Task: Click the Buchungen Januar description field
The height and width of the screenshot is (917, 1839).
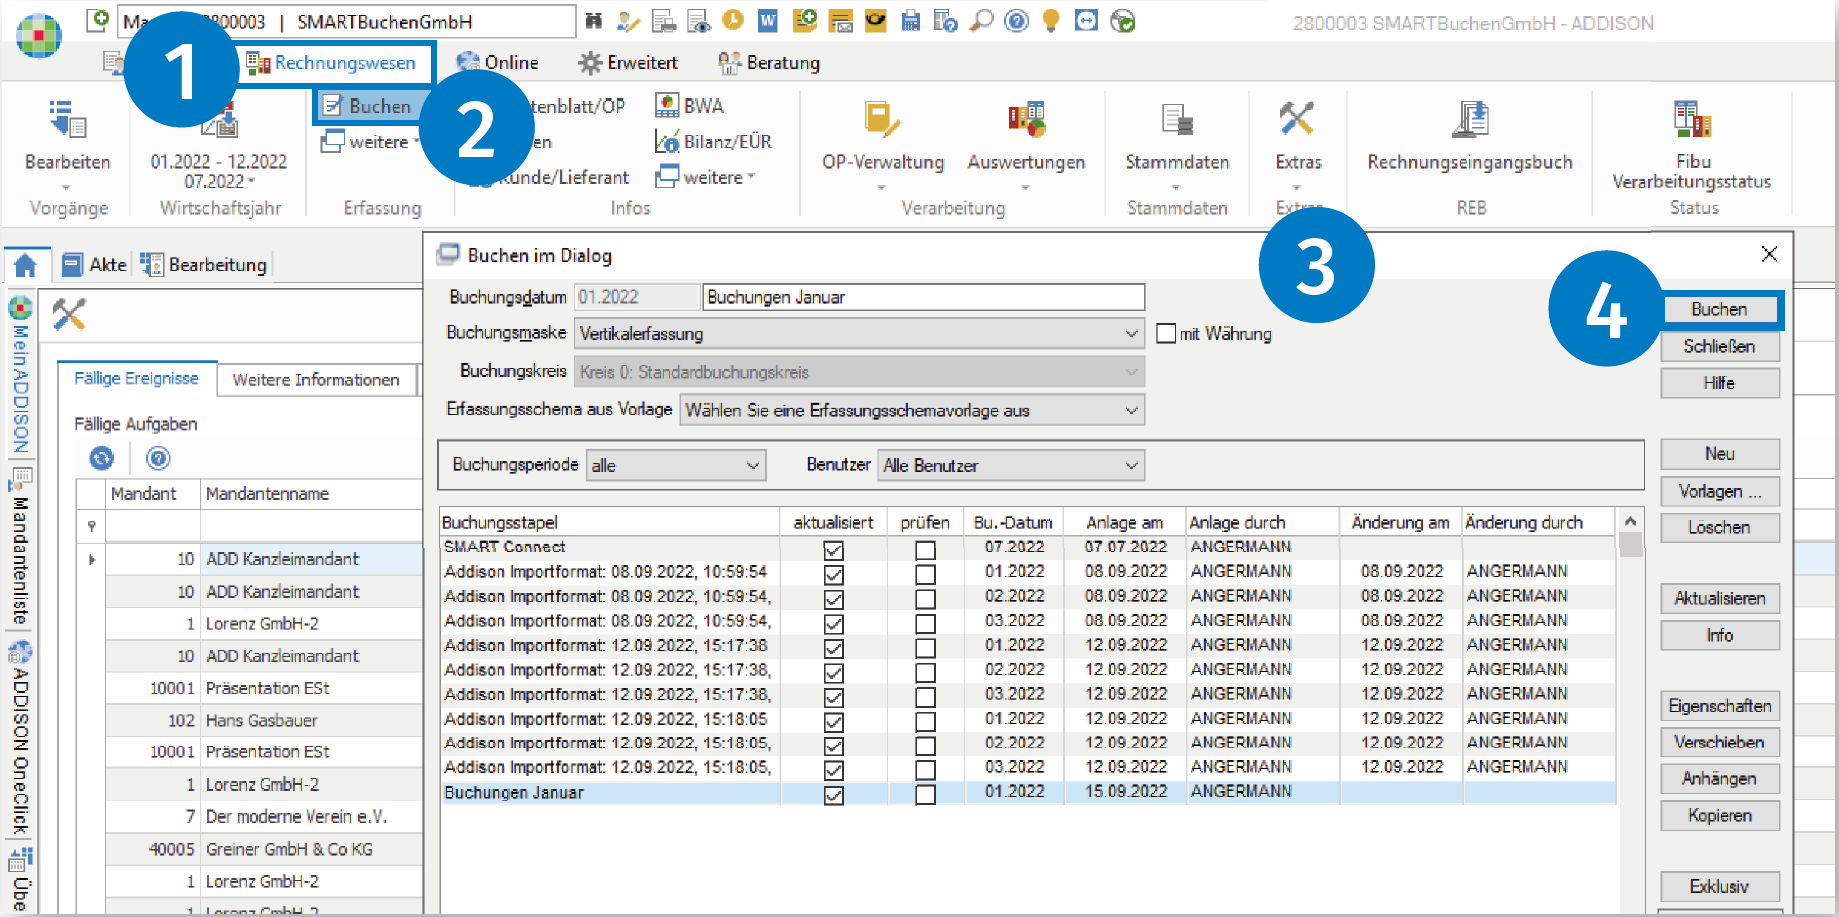Action: pos(923,297)
